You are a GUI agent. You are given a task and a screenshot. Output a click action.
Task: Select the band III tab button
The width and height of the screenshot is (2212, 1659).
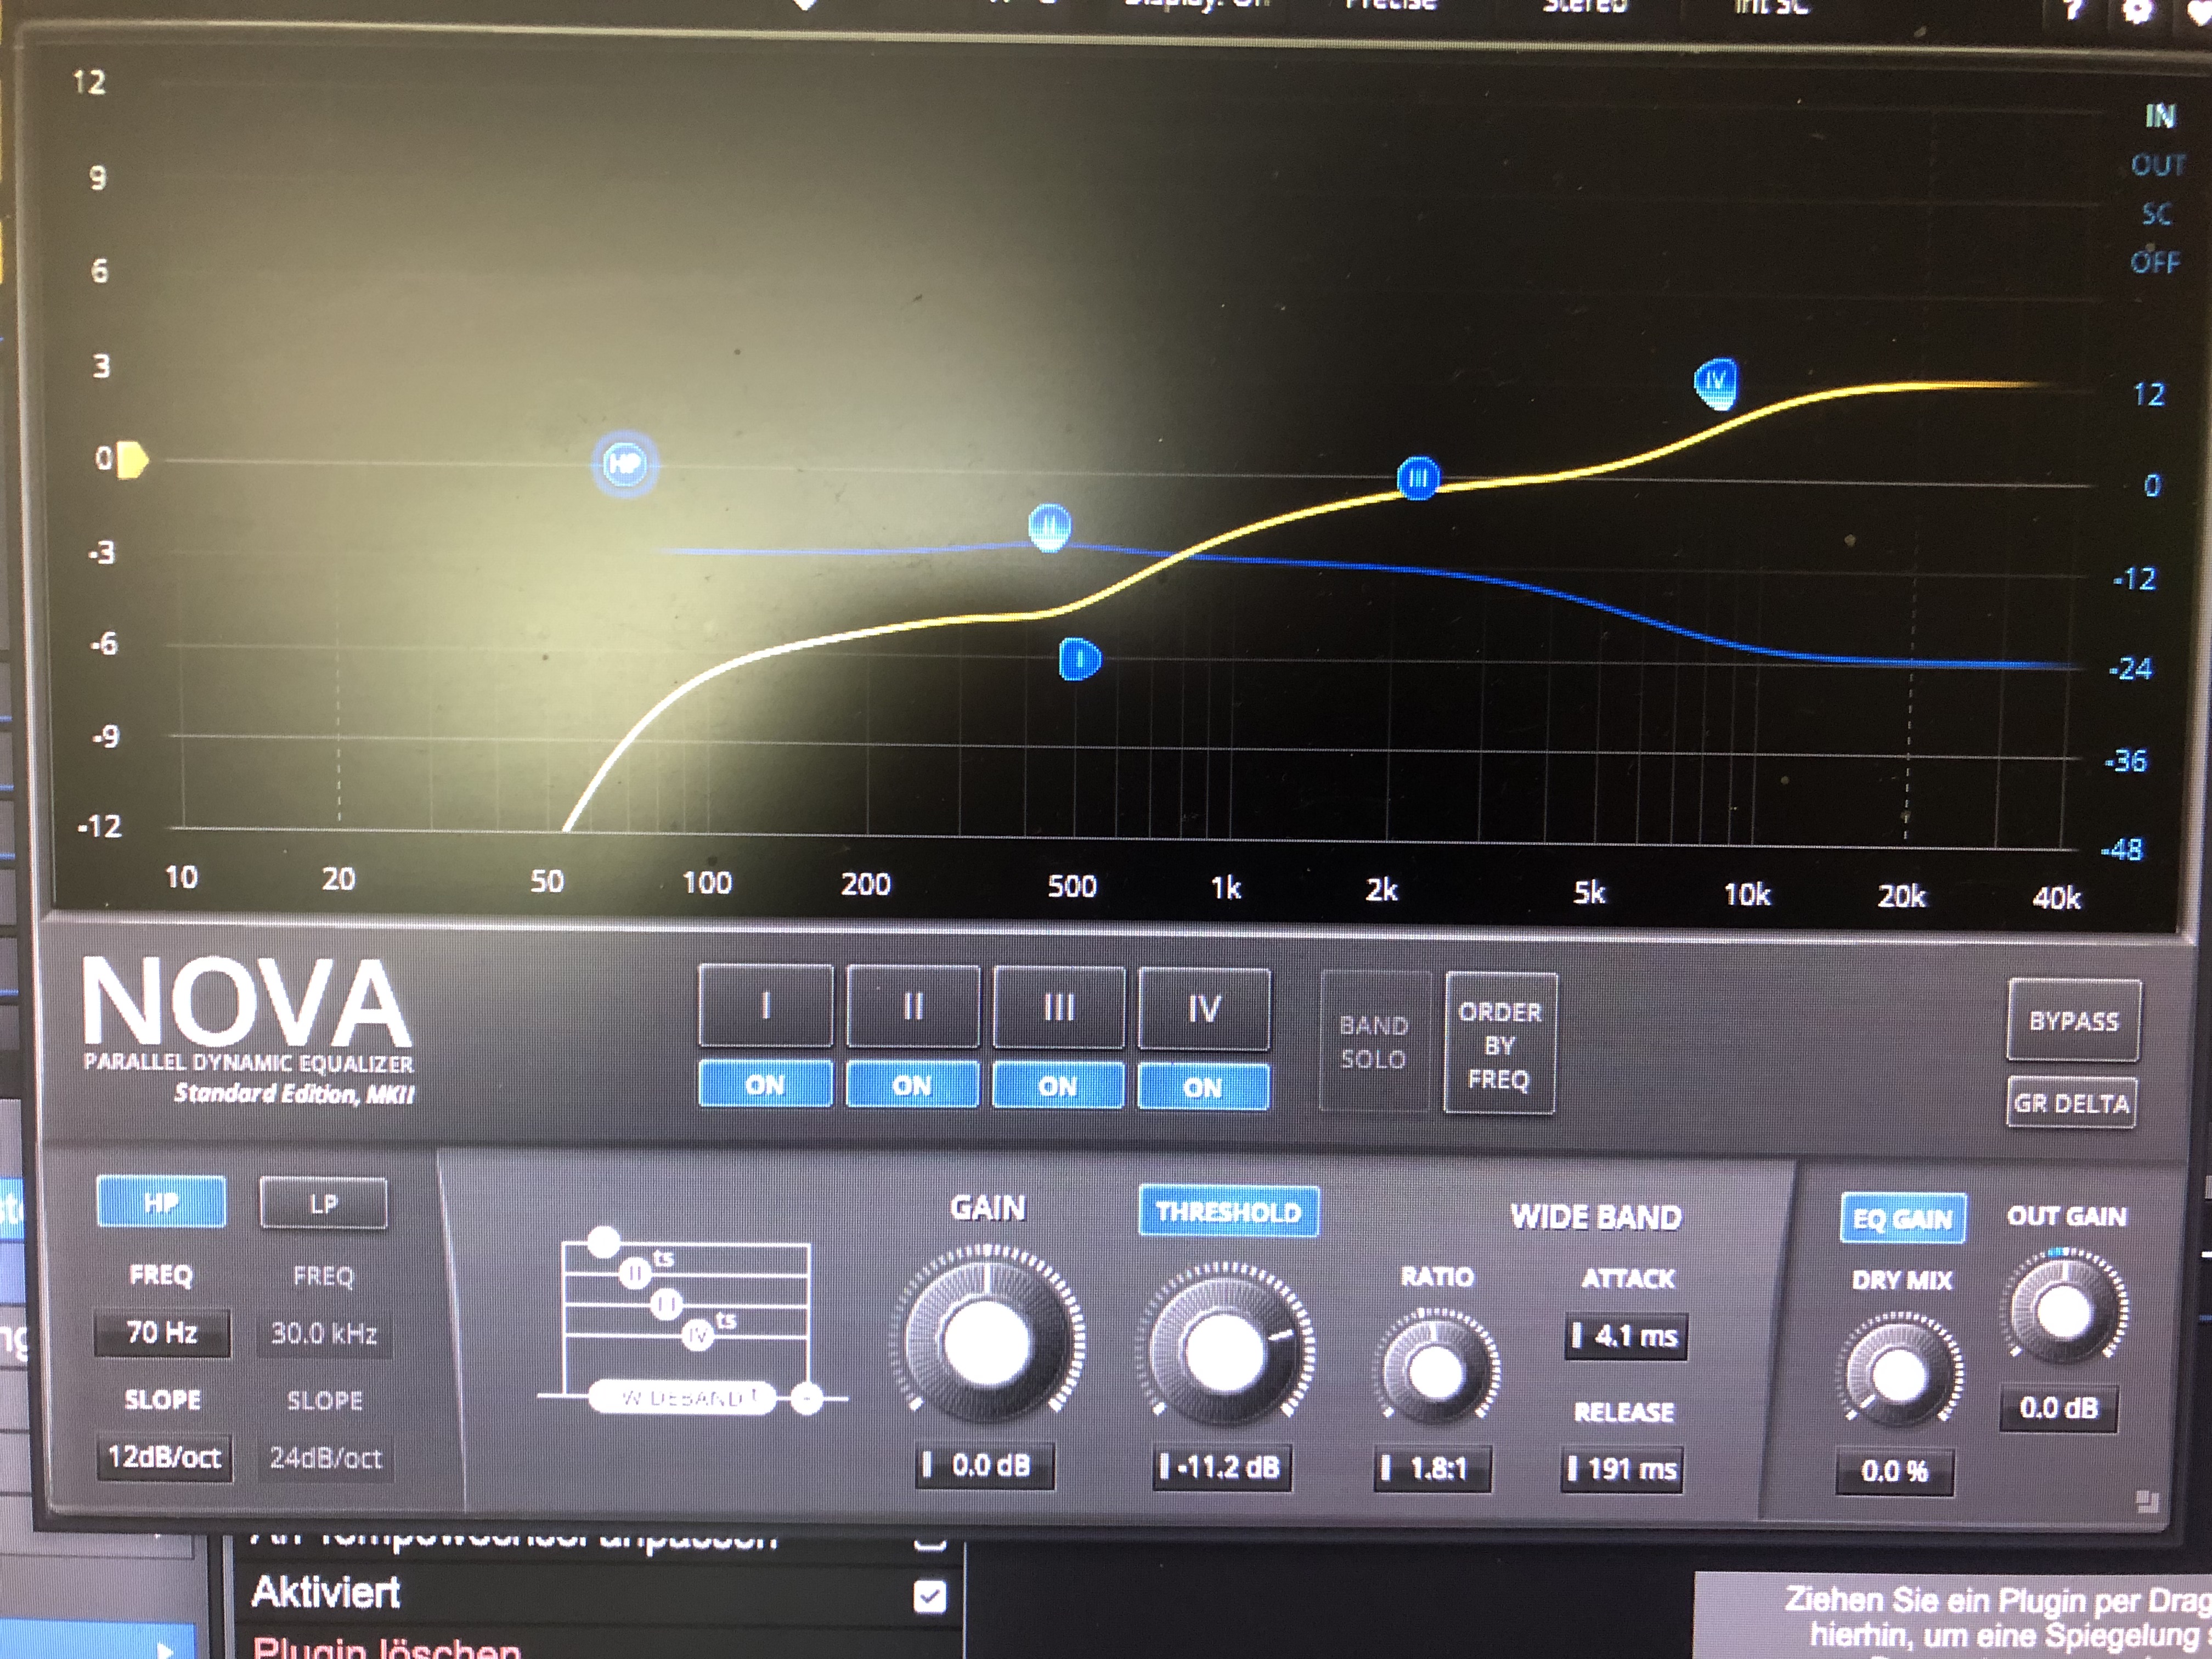point(1058,1008)
